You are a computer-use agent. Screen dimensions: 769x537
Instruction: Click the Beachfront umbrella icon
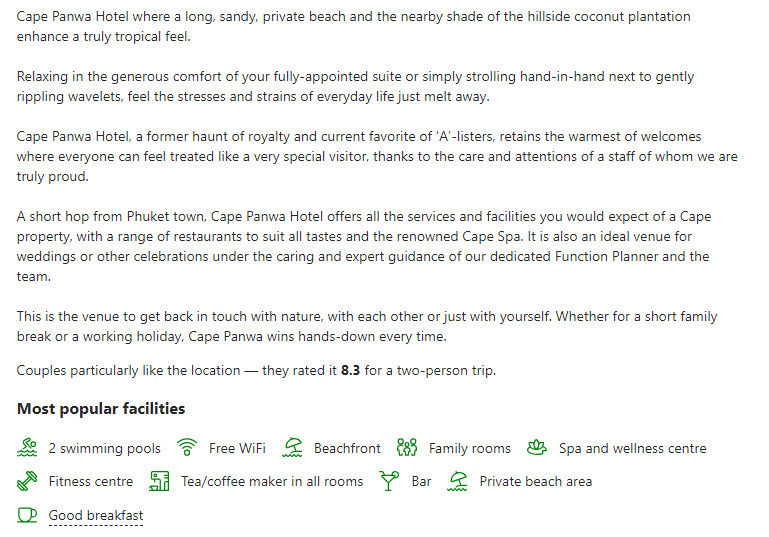[292, 447]
